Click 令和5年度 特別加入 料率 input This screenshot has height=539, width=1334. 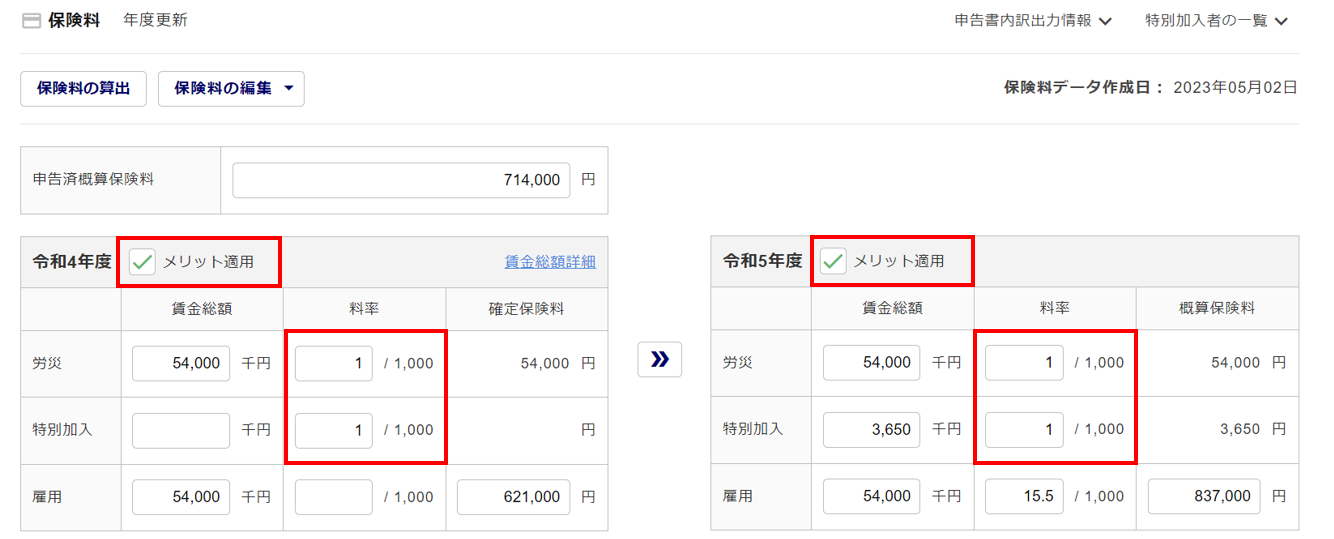[x=1024, y=429]
